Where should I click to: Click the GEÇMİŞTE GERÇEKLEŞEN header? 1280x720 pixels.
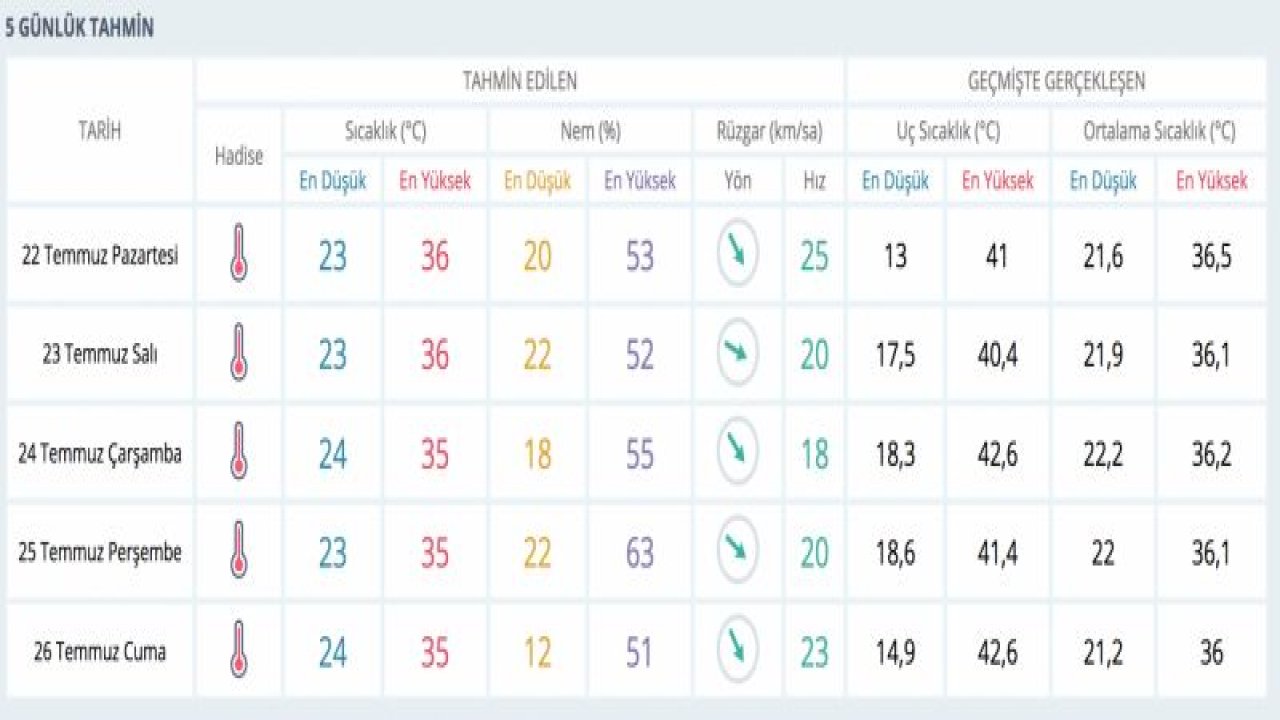tap(1056, 81)
